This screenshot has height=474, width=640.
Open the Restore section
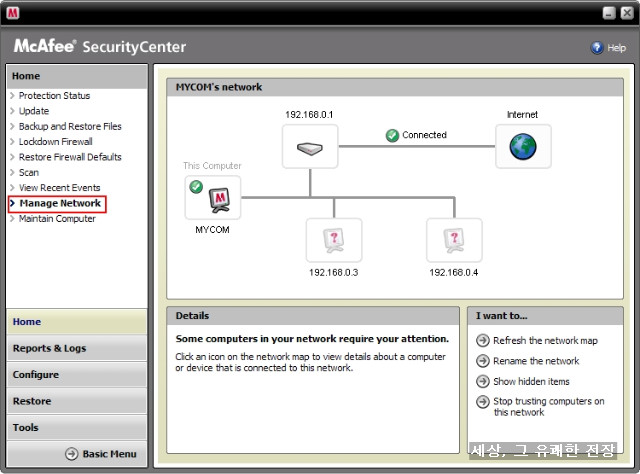tap(77, 401)
